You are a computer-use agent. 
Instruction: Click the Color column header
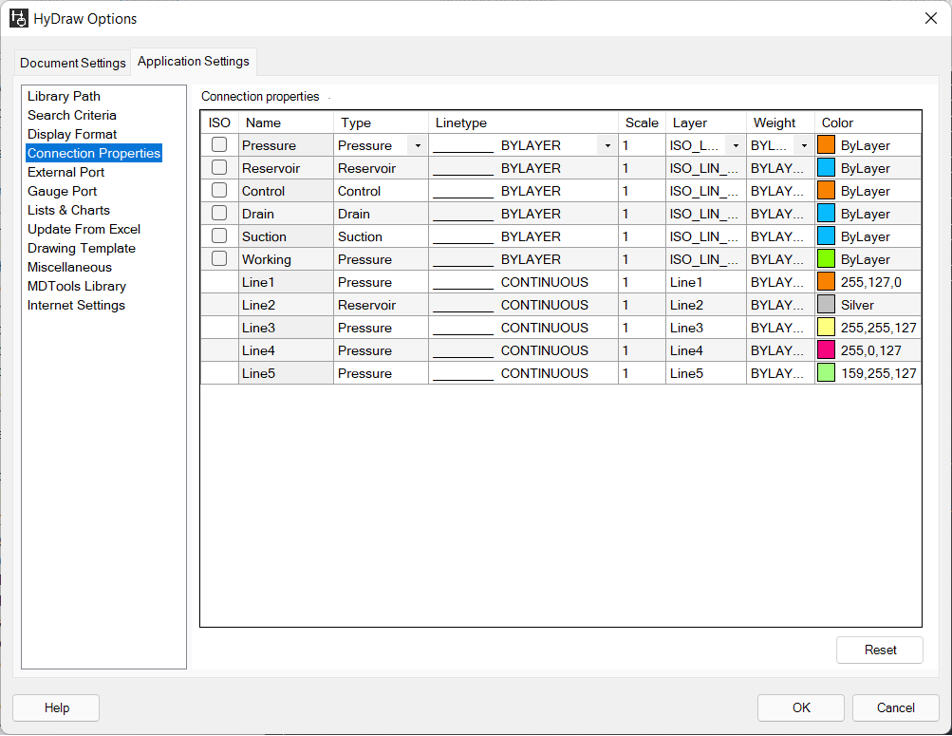868,123
